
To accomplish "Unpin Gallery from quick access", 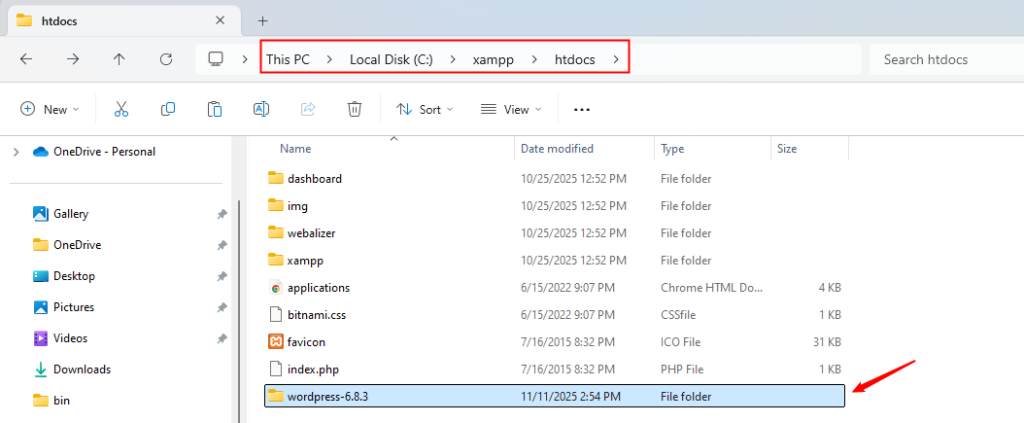I will 222,213.
